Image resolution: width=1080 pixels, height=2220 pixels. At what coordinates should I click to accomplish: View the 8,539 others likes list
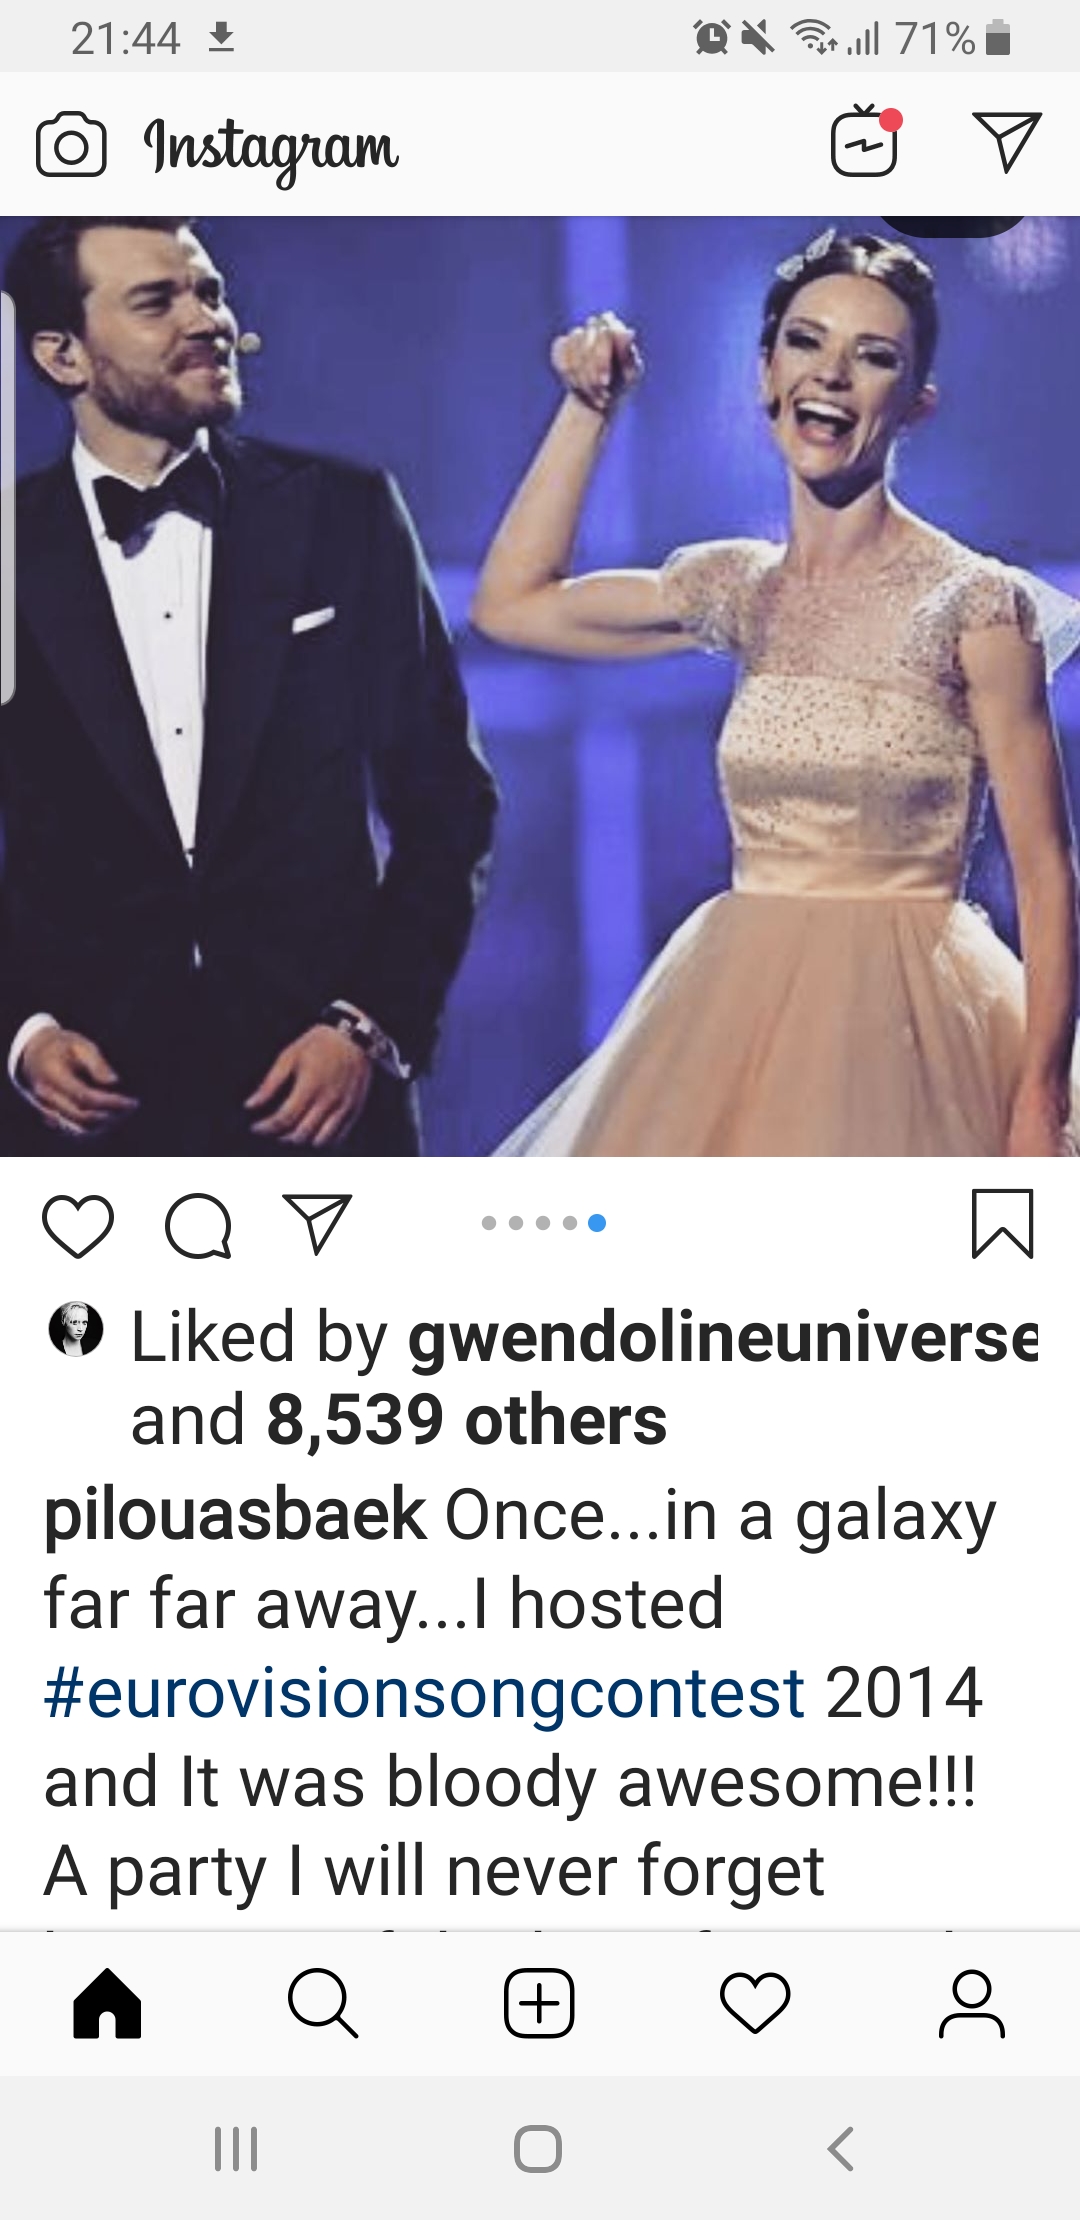coord(466,1420)
